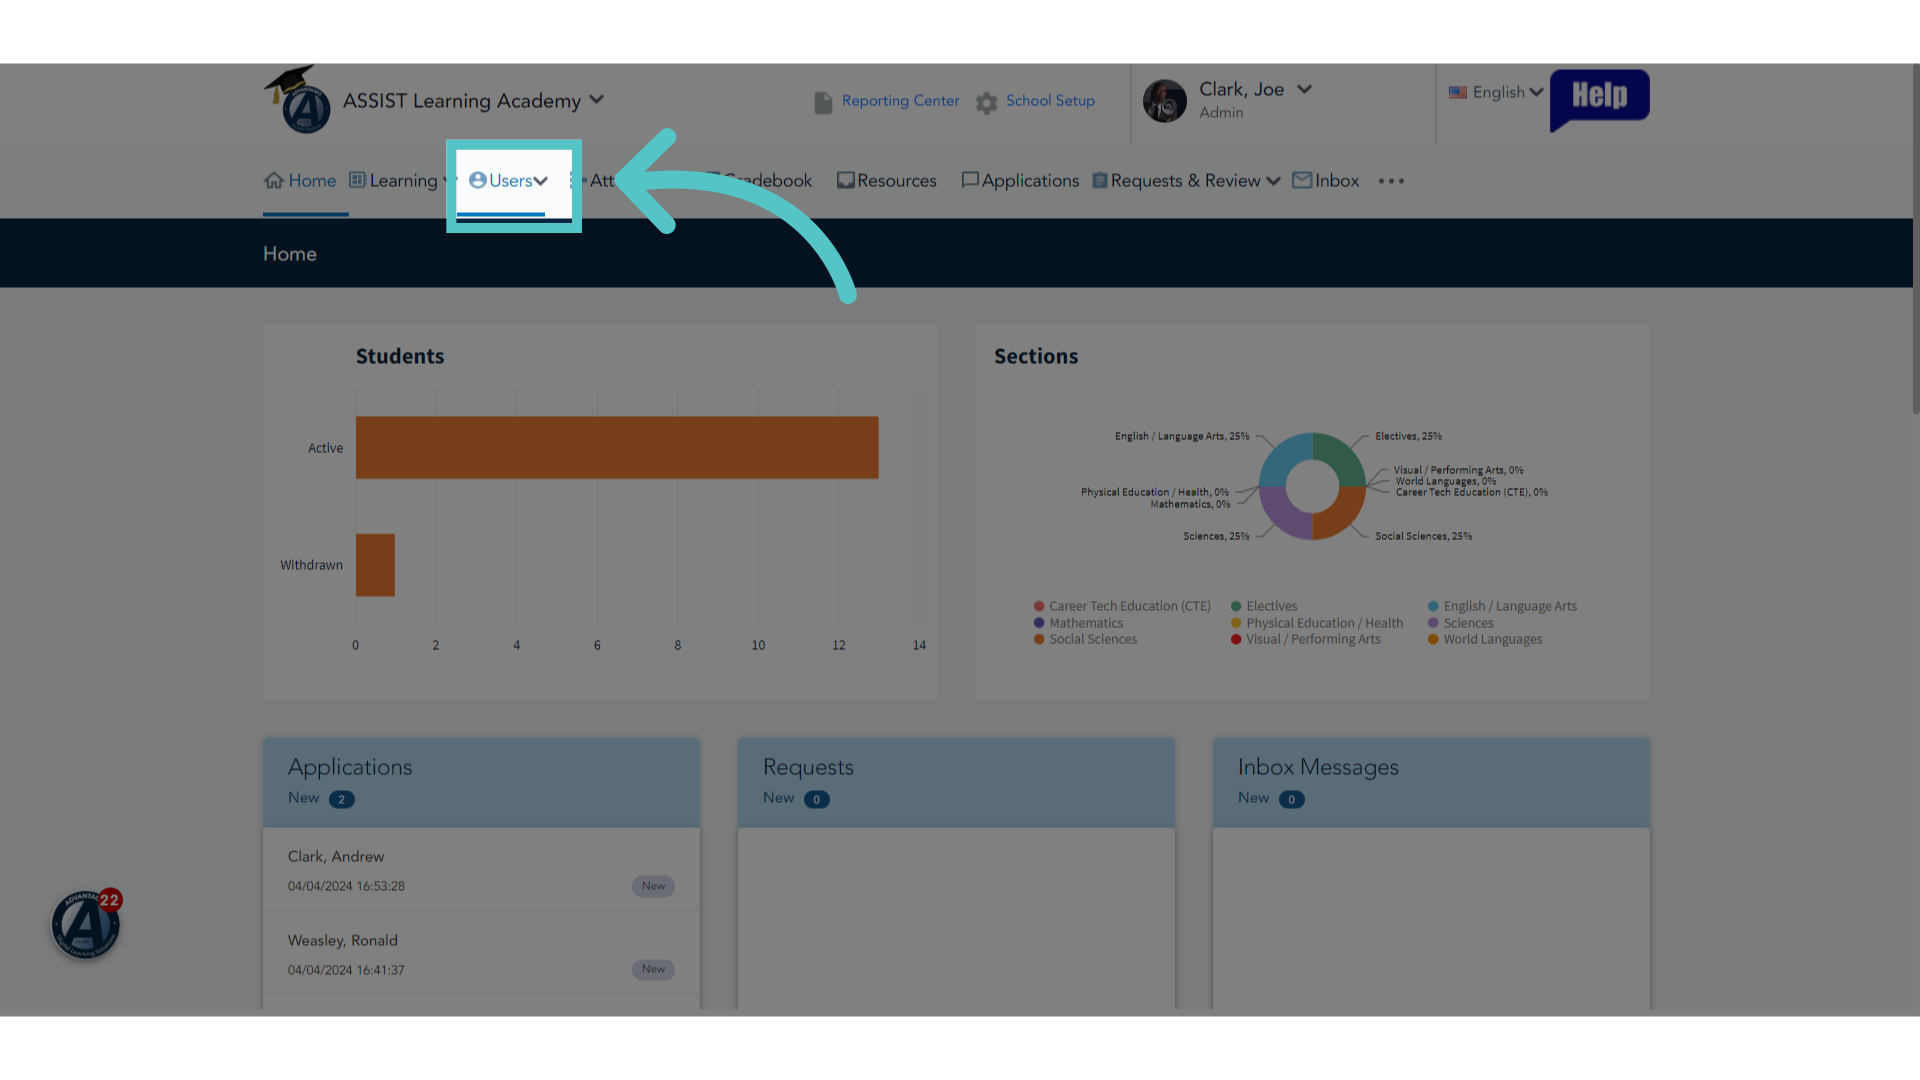This screenshot has width=1920, height=1080.
Task: Open the blue Help speech bubble
Action: (x=1599, y=99)
